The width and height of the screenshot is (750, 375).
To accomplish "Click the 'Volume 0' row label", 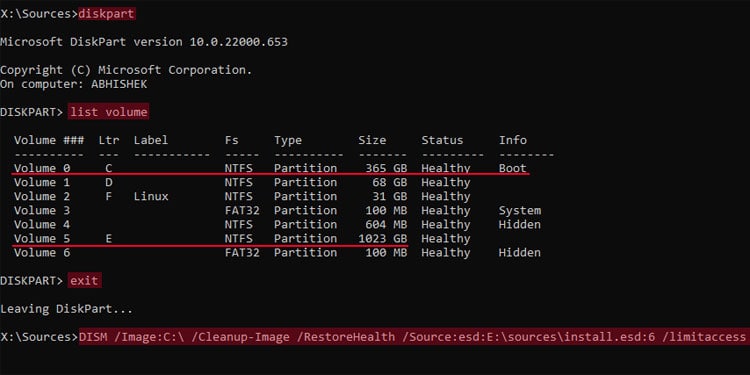I will 42,168.
